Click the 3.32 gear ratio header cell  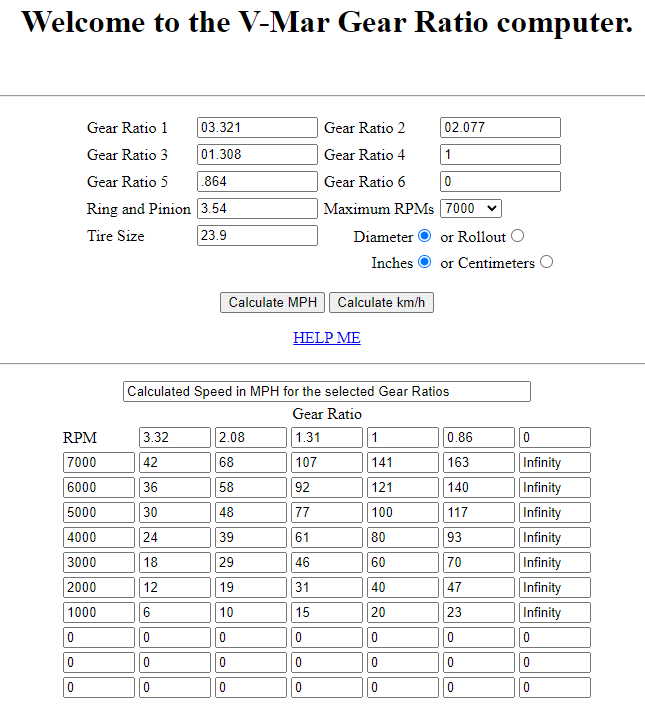tap(175, 437)
